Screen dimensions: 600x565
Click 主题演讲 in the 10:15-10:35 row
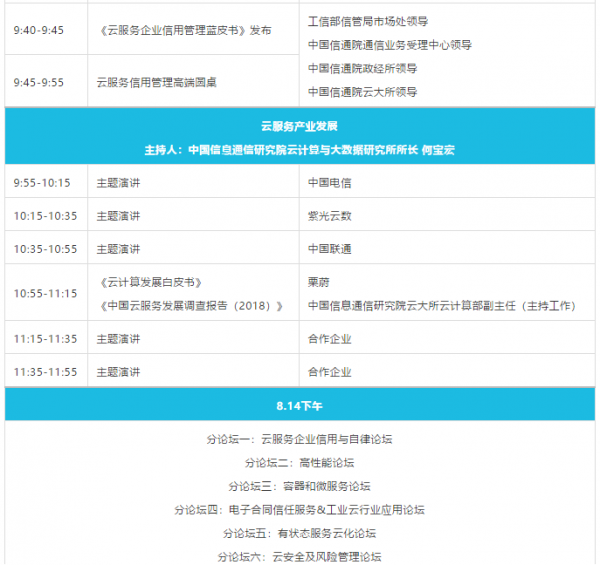[x=118, y=215]
